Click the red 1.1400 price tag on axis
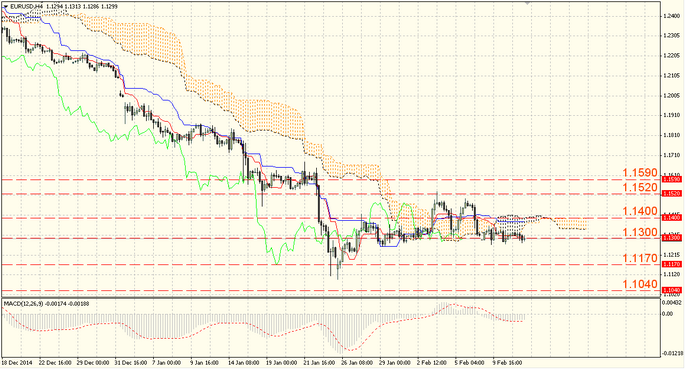Viewport: 685px width, 369px height. [671, 217]
